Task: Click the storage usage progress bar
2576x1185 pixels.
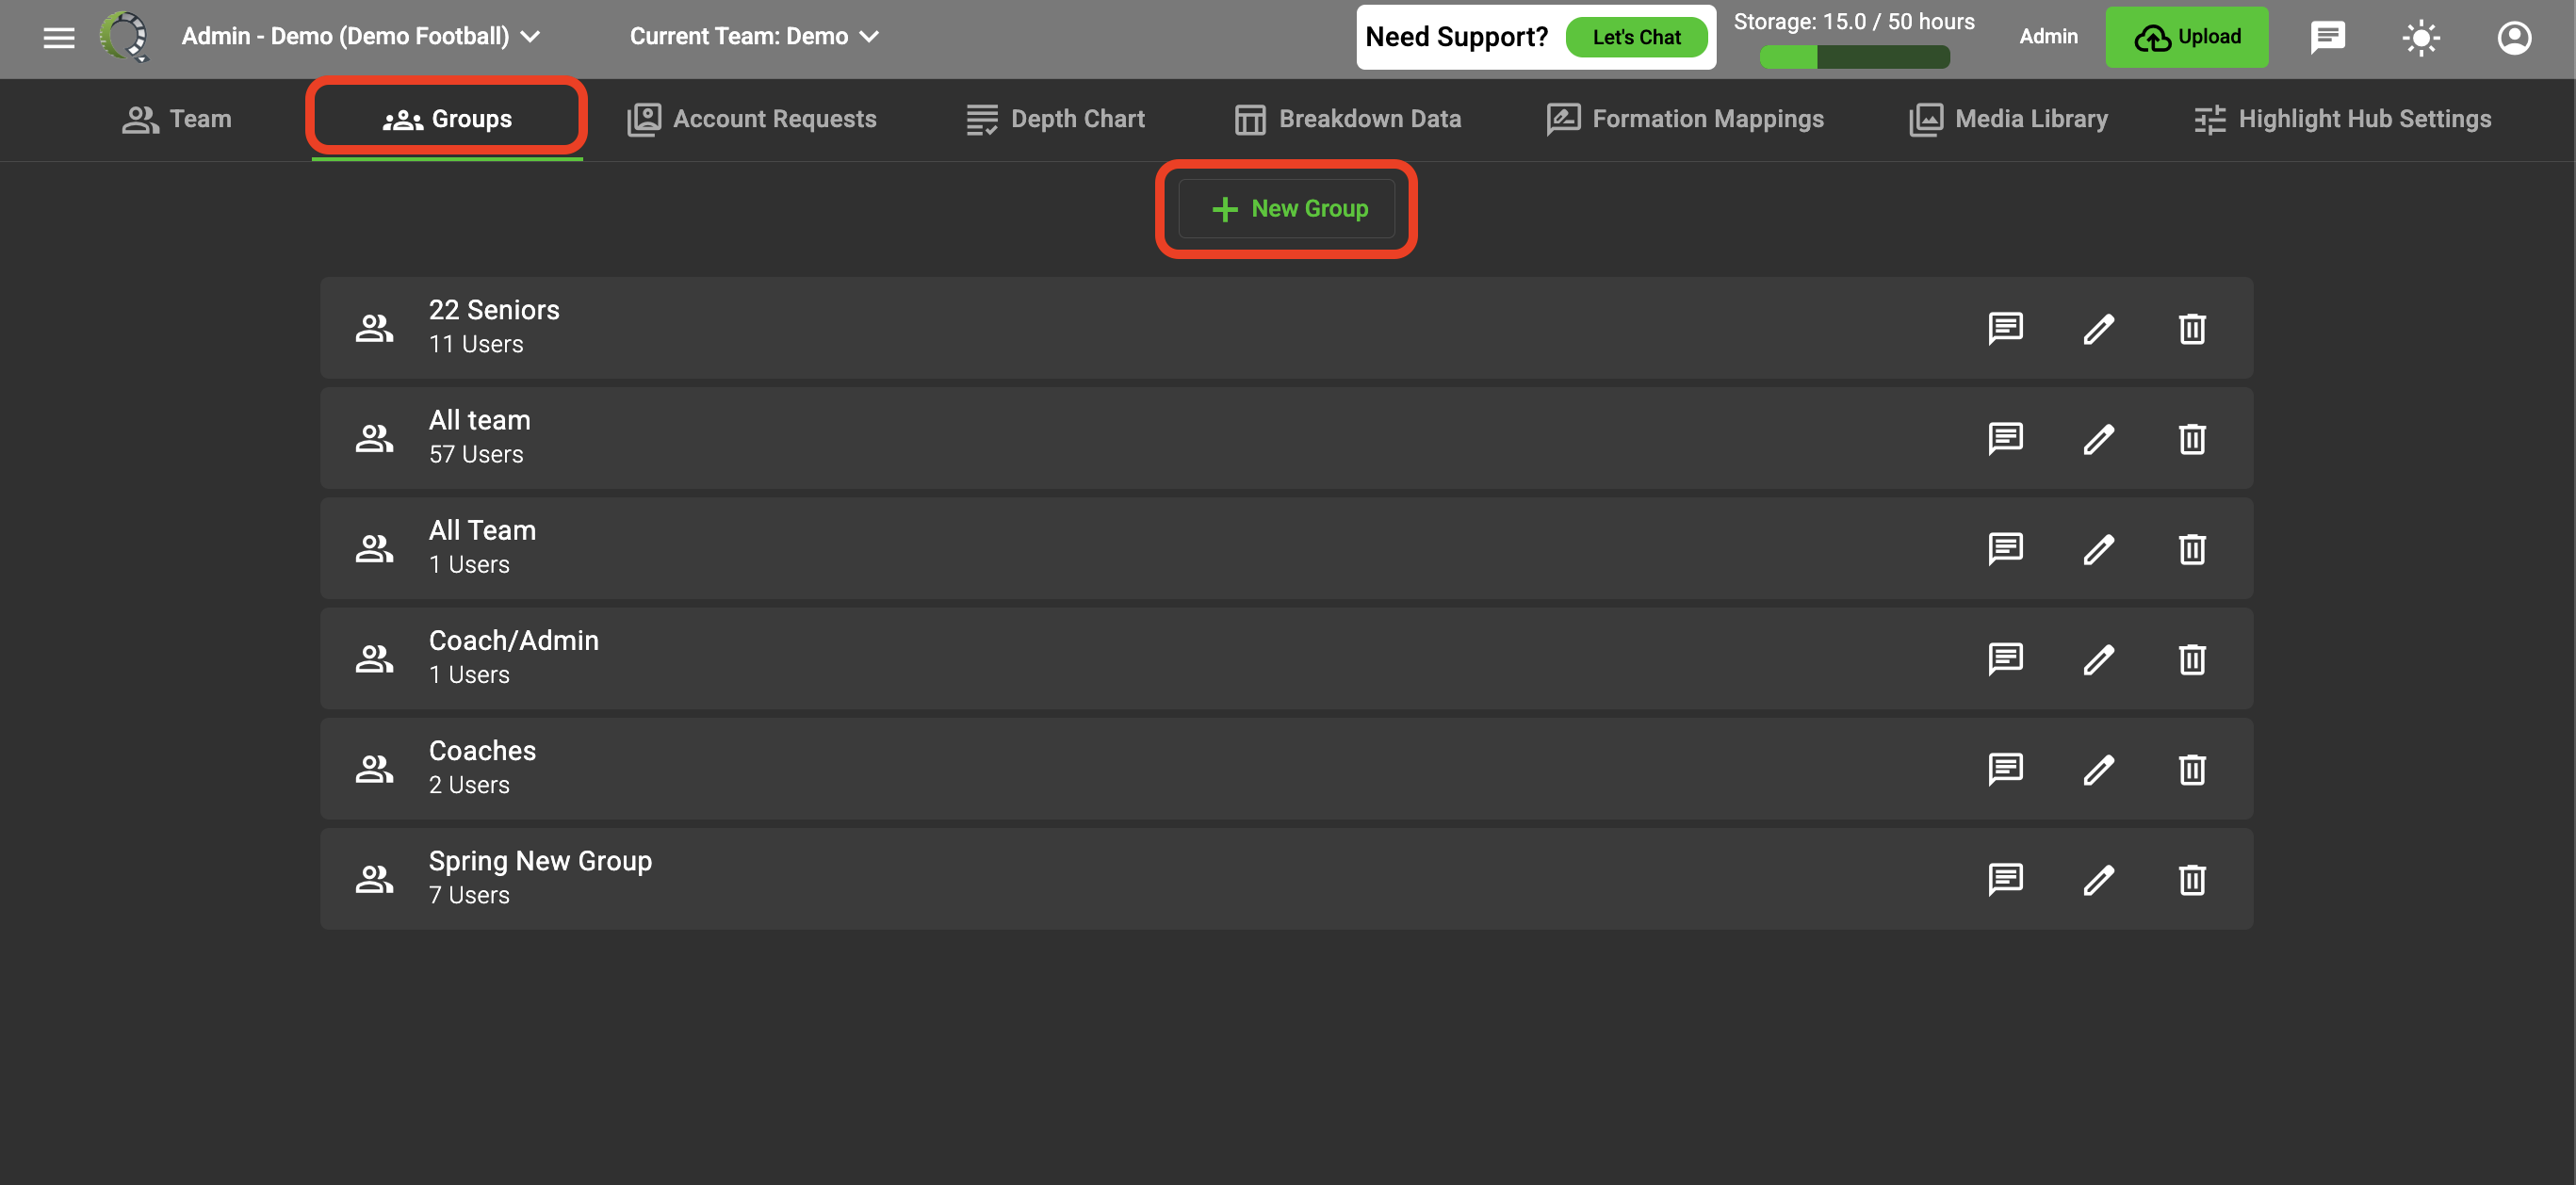Action: 1854,57
